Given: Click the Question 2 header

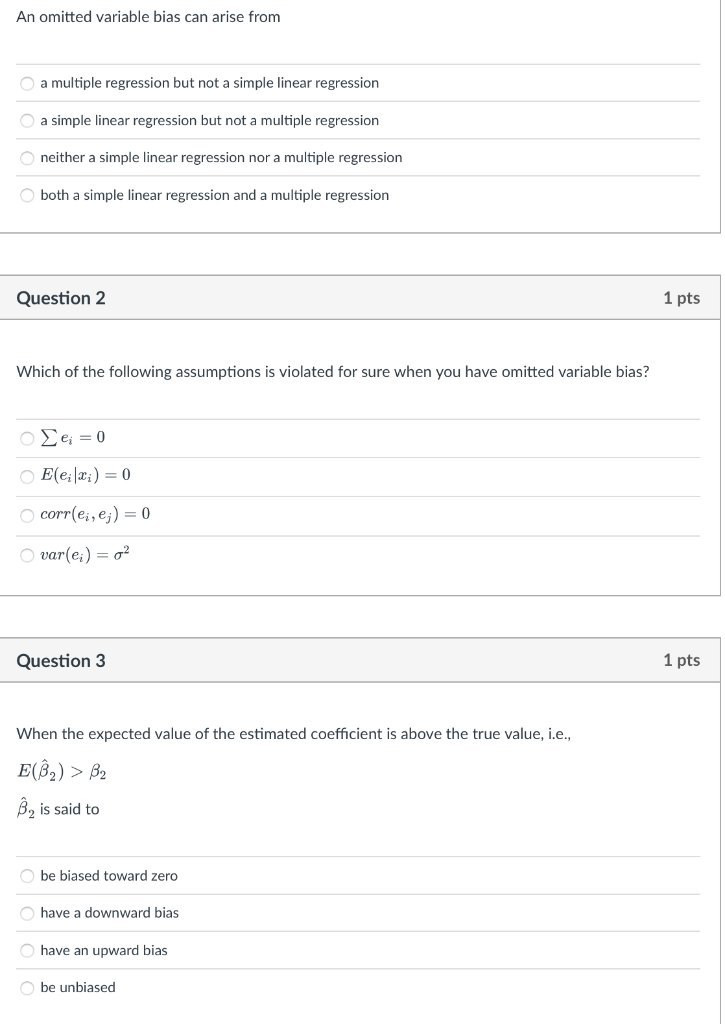Looking at the screenshot, I should pyautogui.click(x=60, y=297).
